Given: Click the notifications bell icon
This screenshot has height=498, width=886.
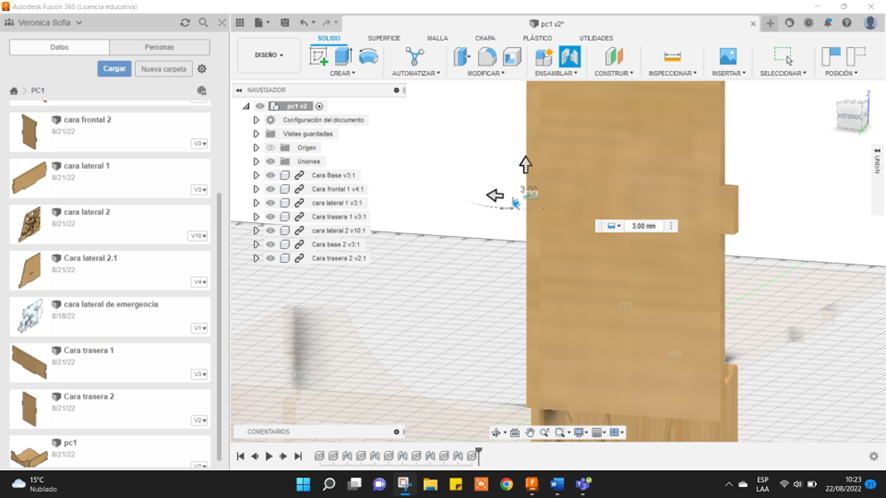Looking at the screenshot, I should pyautogui.click(x=828, y=23).
